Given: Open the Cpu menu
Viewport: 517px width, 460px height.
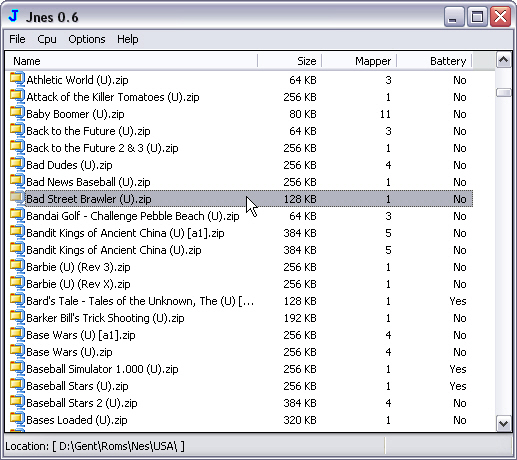Looking at the screenshot, I should (47, 39).
